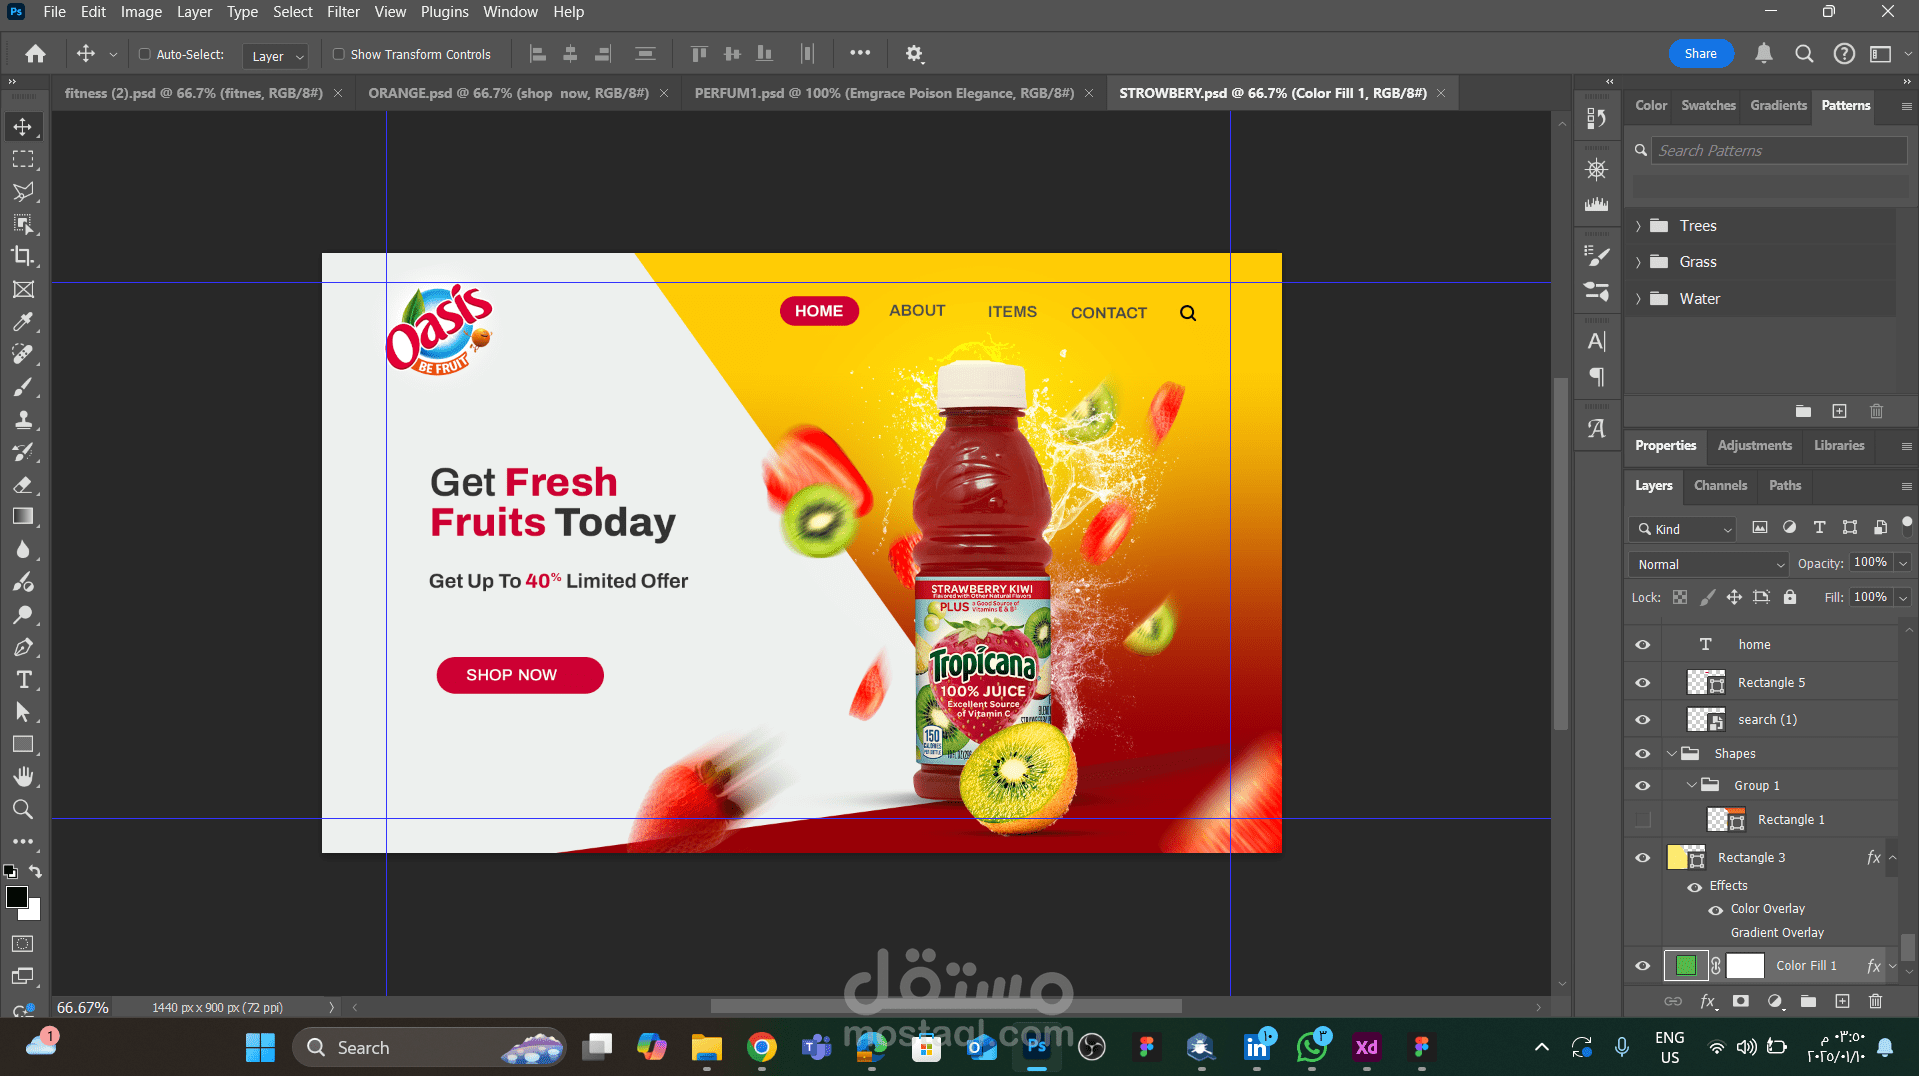Image resolution: width=1919 pixels, height=1076 pixels.
Task: Click the Share button
Action: click(x=1700, y=54)
